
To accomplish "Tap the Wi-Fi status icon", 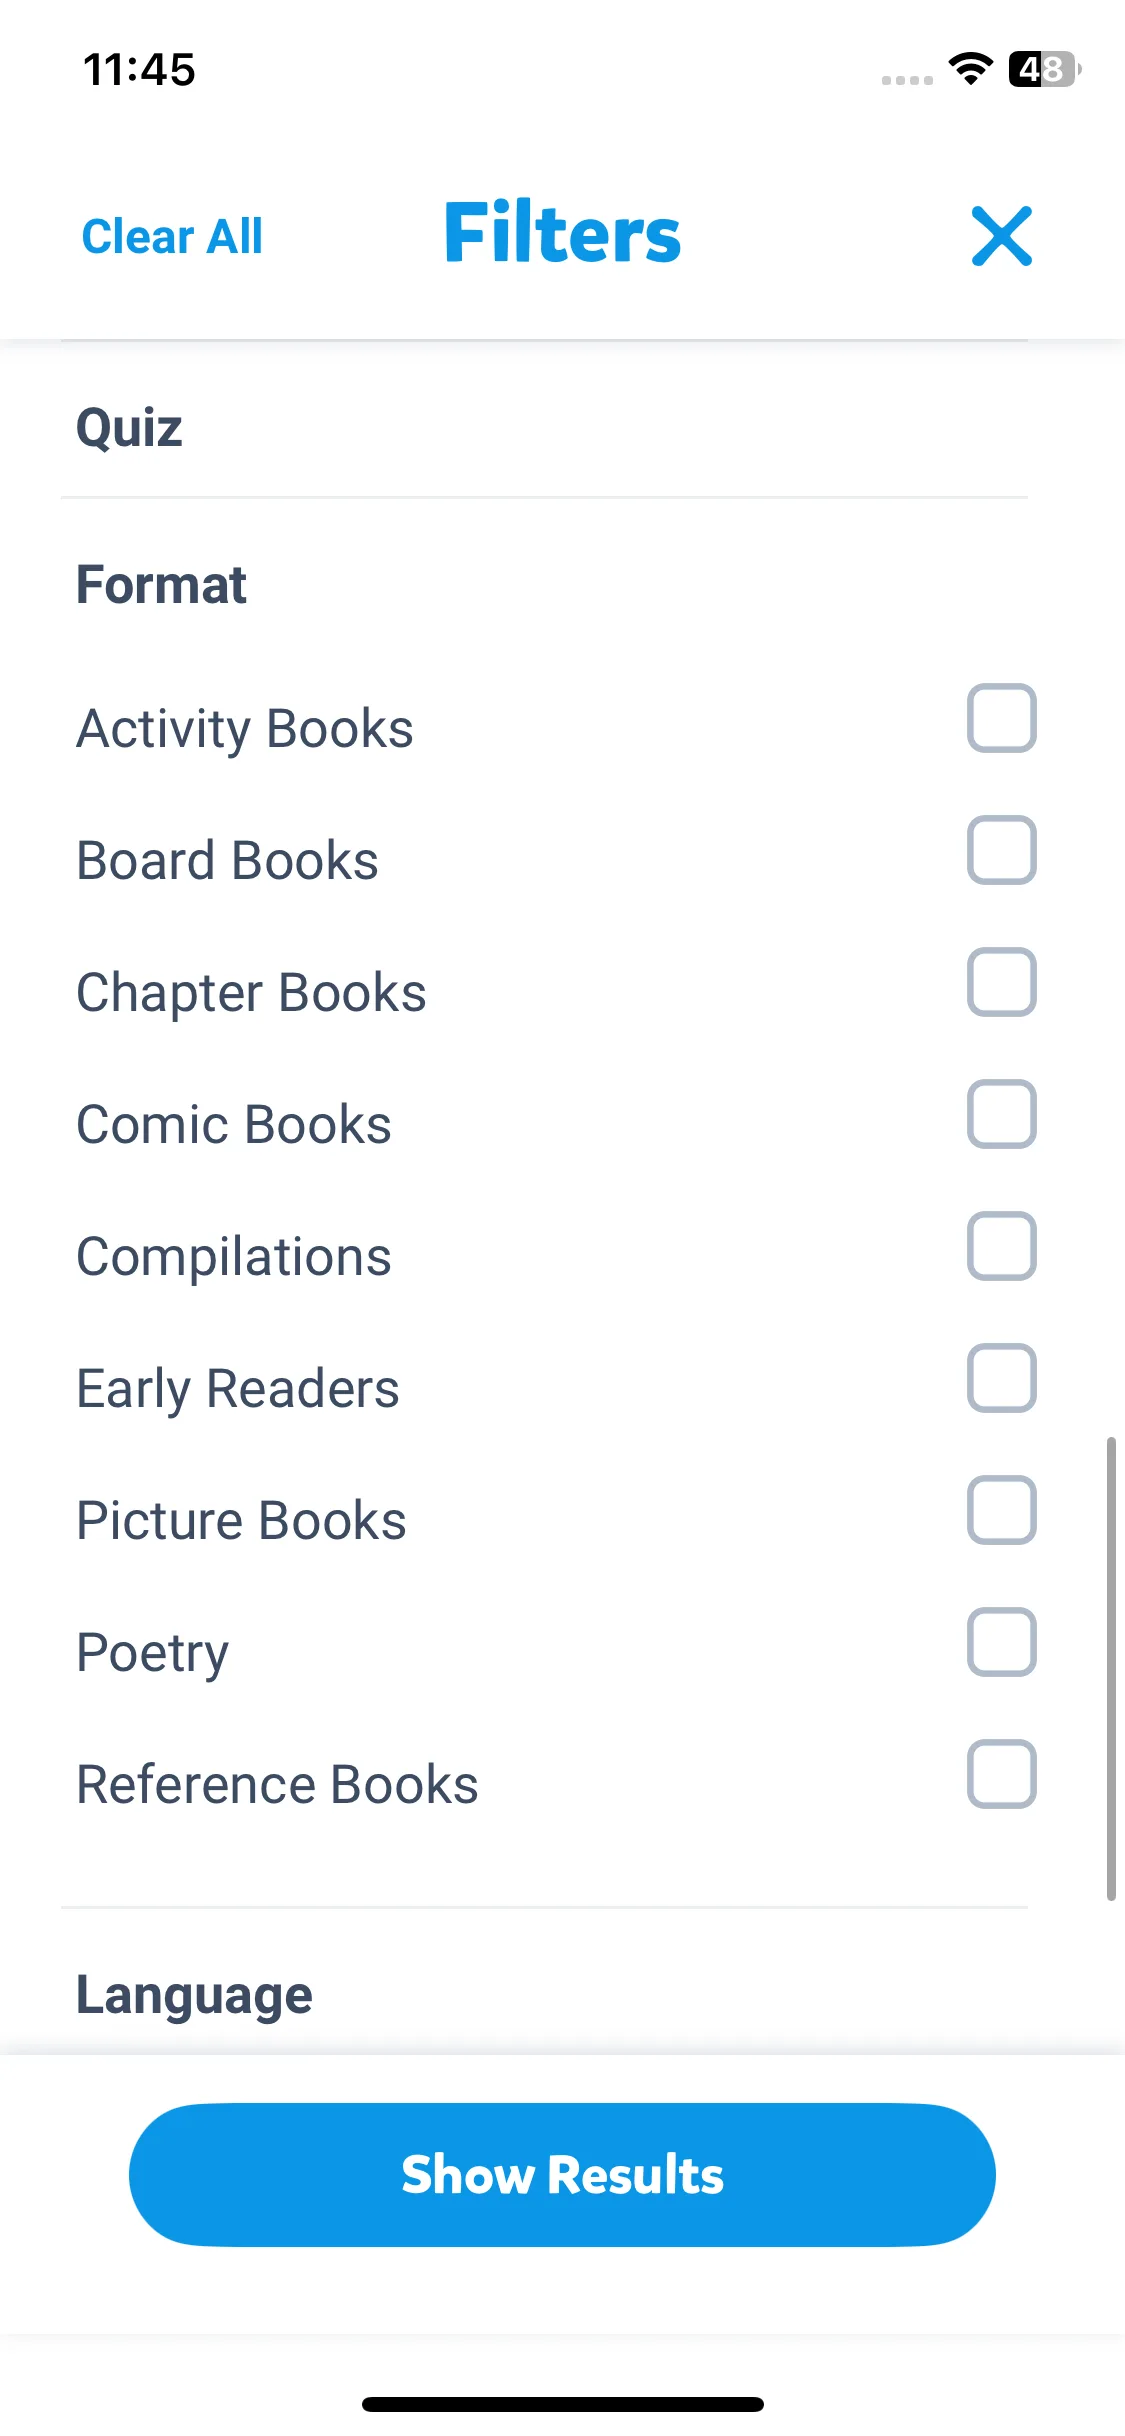I will coord(970,69).
